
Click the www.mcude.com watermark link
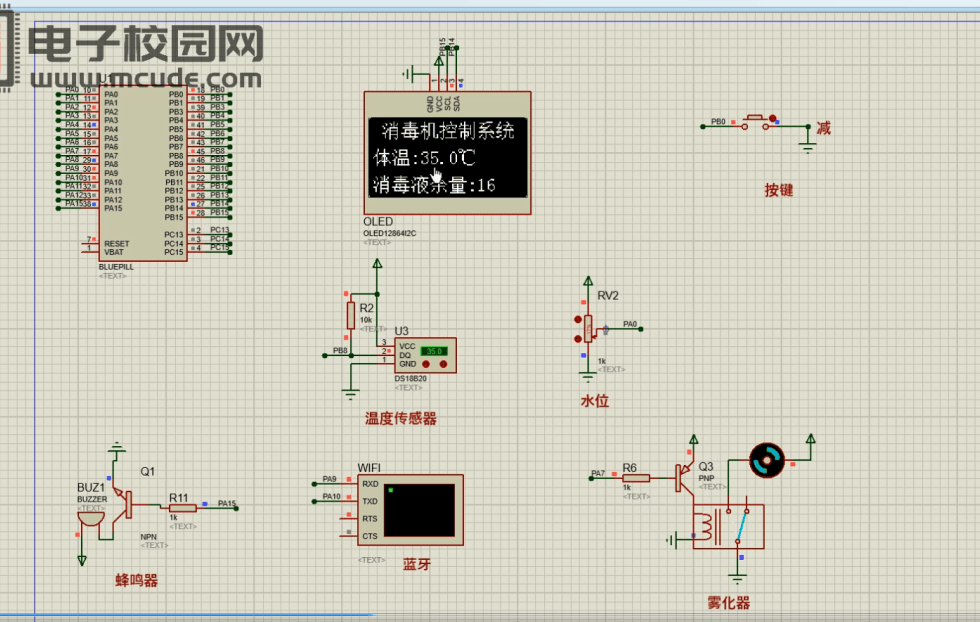[x=145, y=78]
